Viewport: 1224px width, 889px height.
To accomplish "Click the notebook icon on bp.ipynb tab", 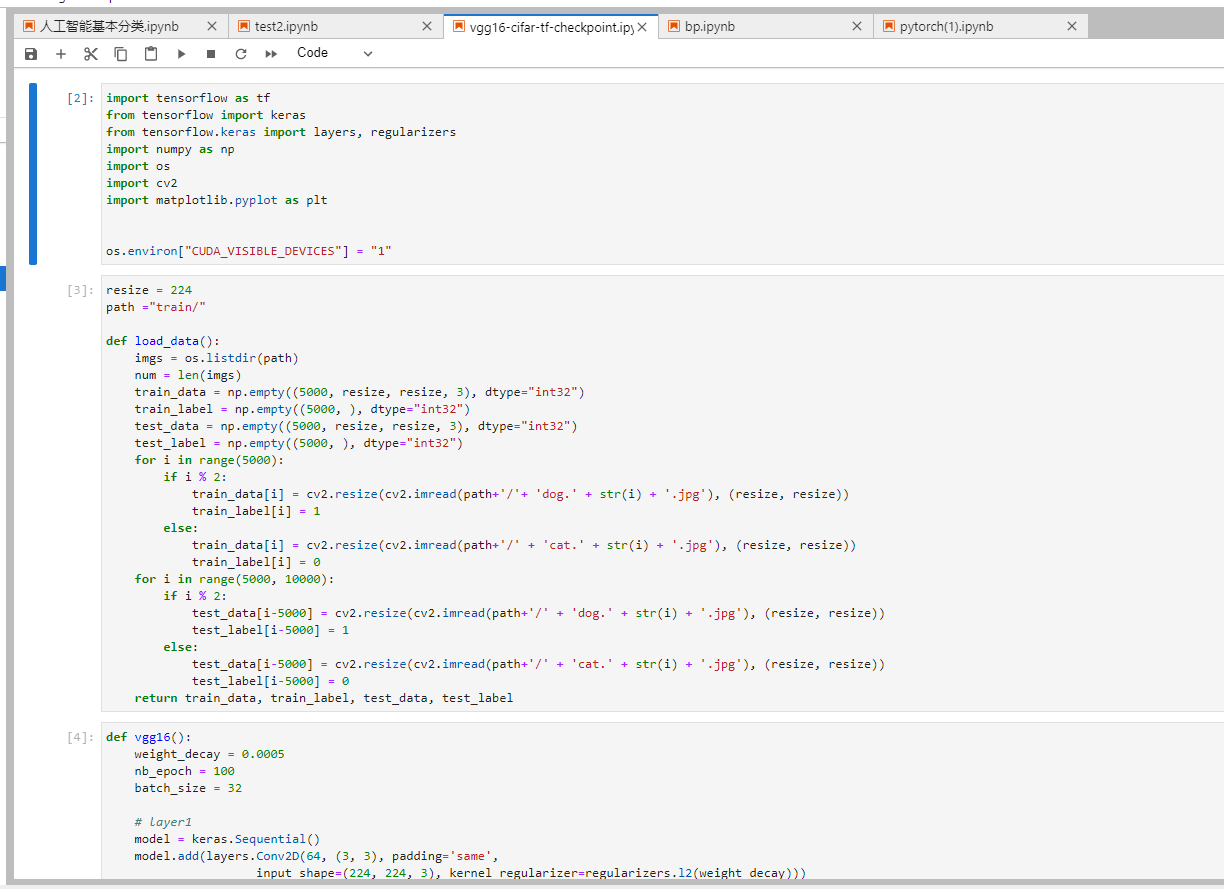I will tap(674, 27).
